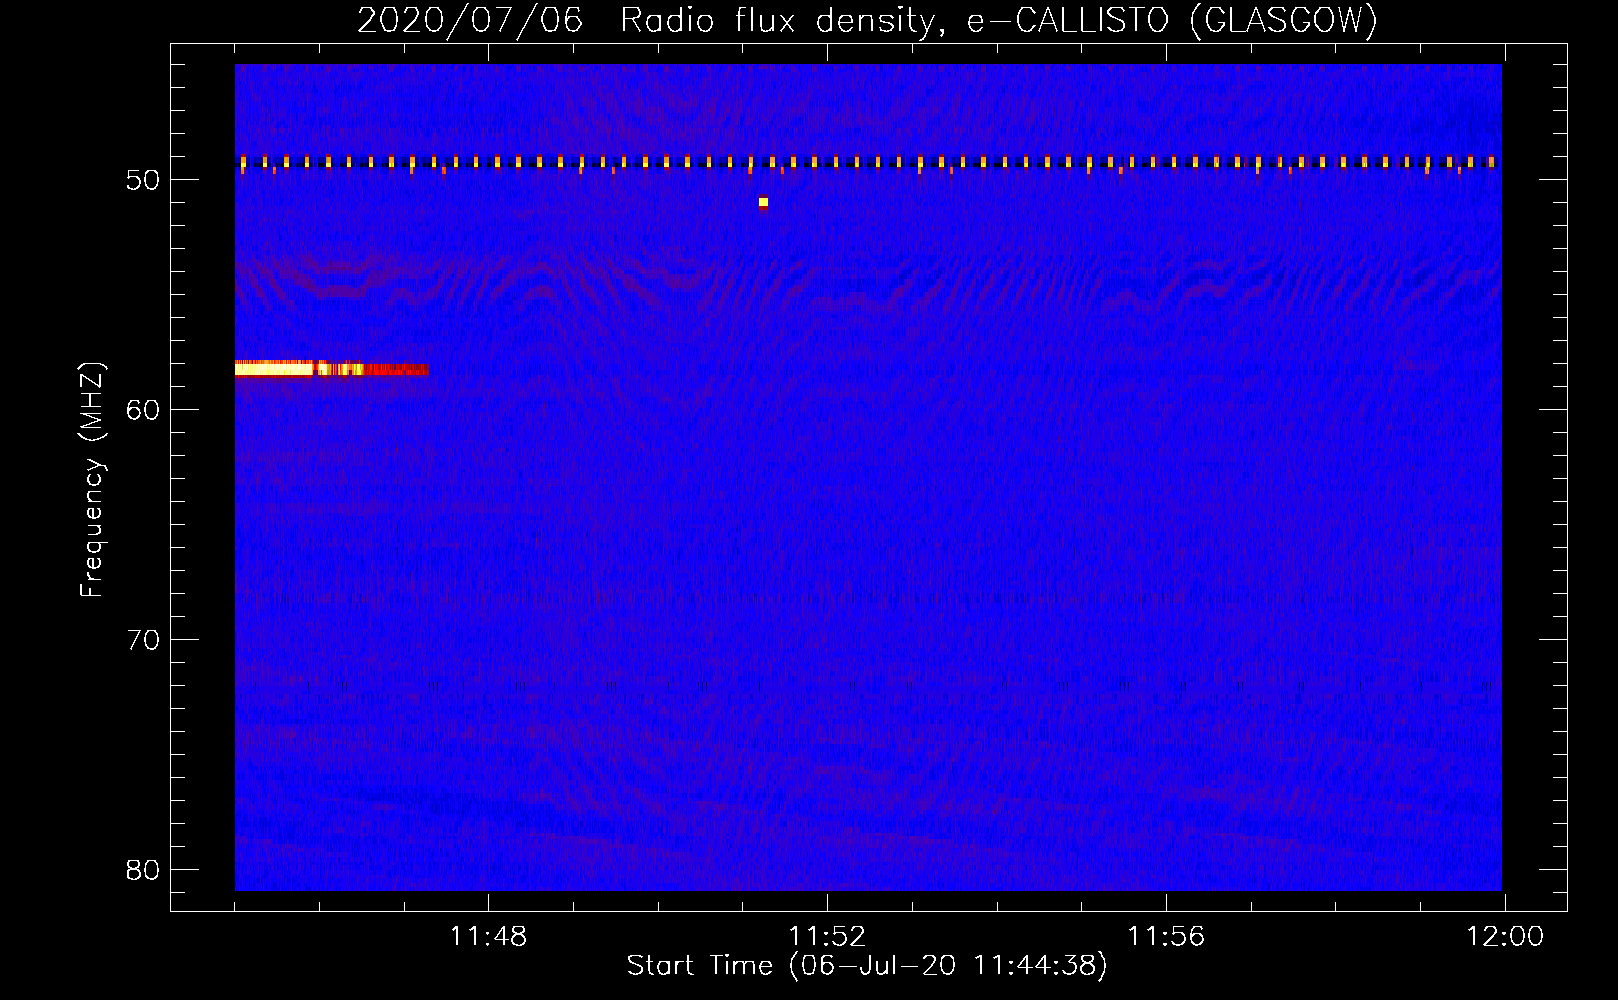The height and width of the screenshot is (1000, 1618).
Task: Click the 60 frequency tick label
Action: tap(144, 410)
